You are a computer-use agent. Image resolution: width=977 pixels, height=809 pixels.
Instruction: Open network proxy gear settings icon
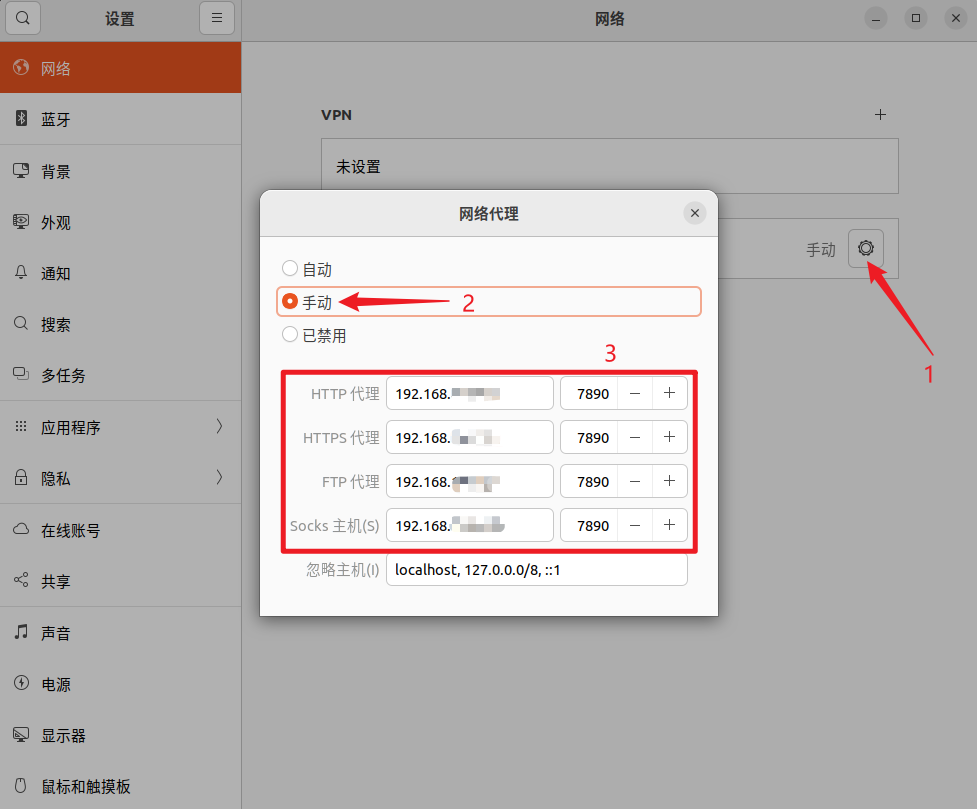[865, 248]
